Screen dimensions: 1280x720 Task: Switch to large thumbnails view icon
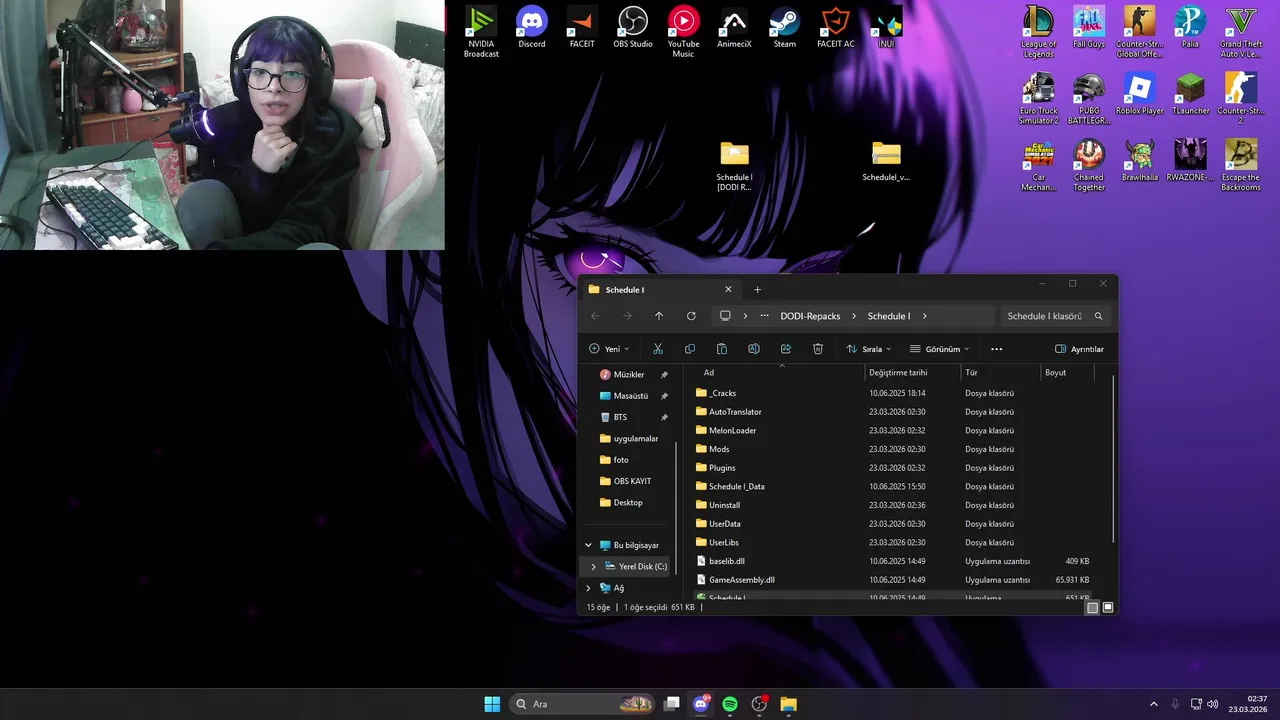(1107, 607)
